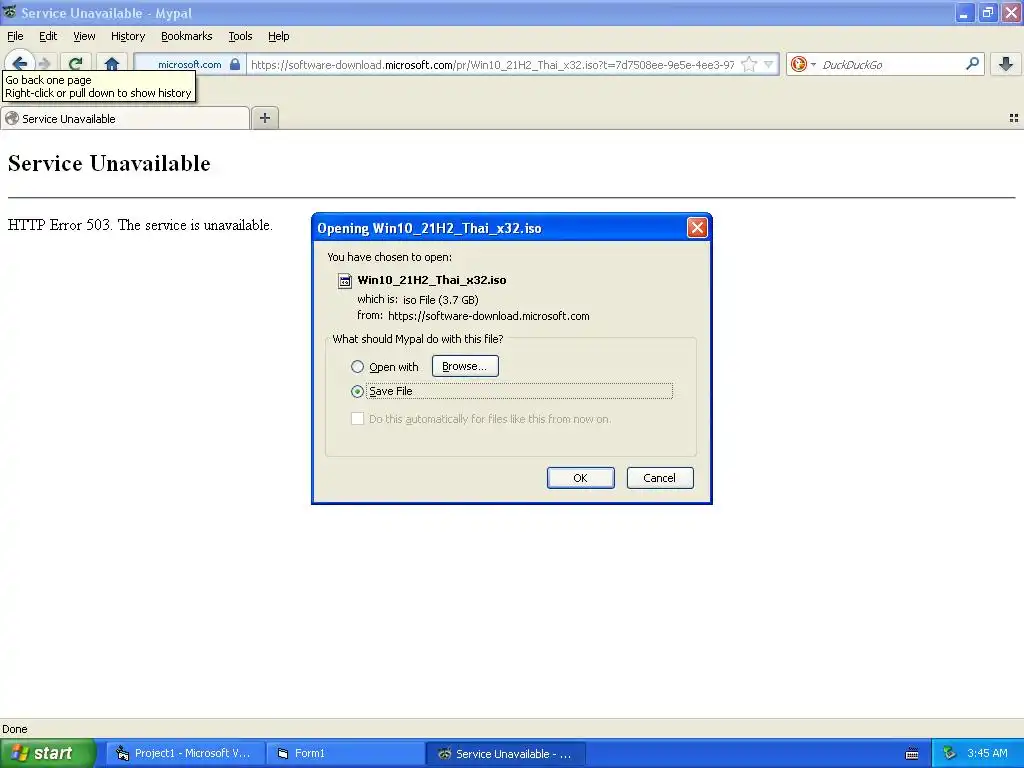Go to the home page icon
1024x768 pixels.
tap(112, 64)
